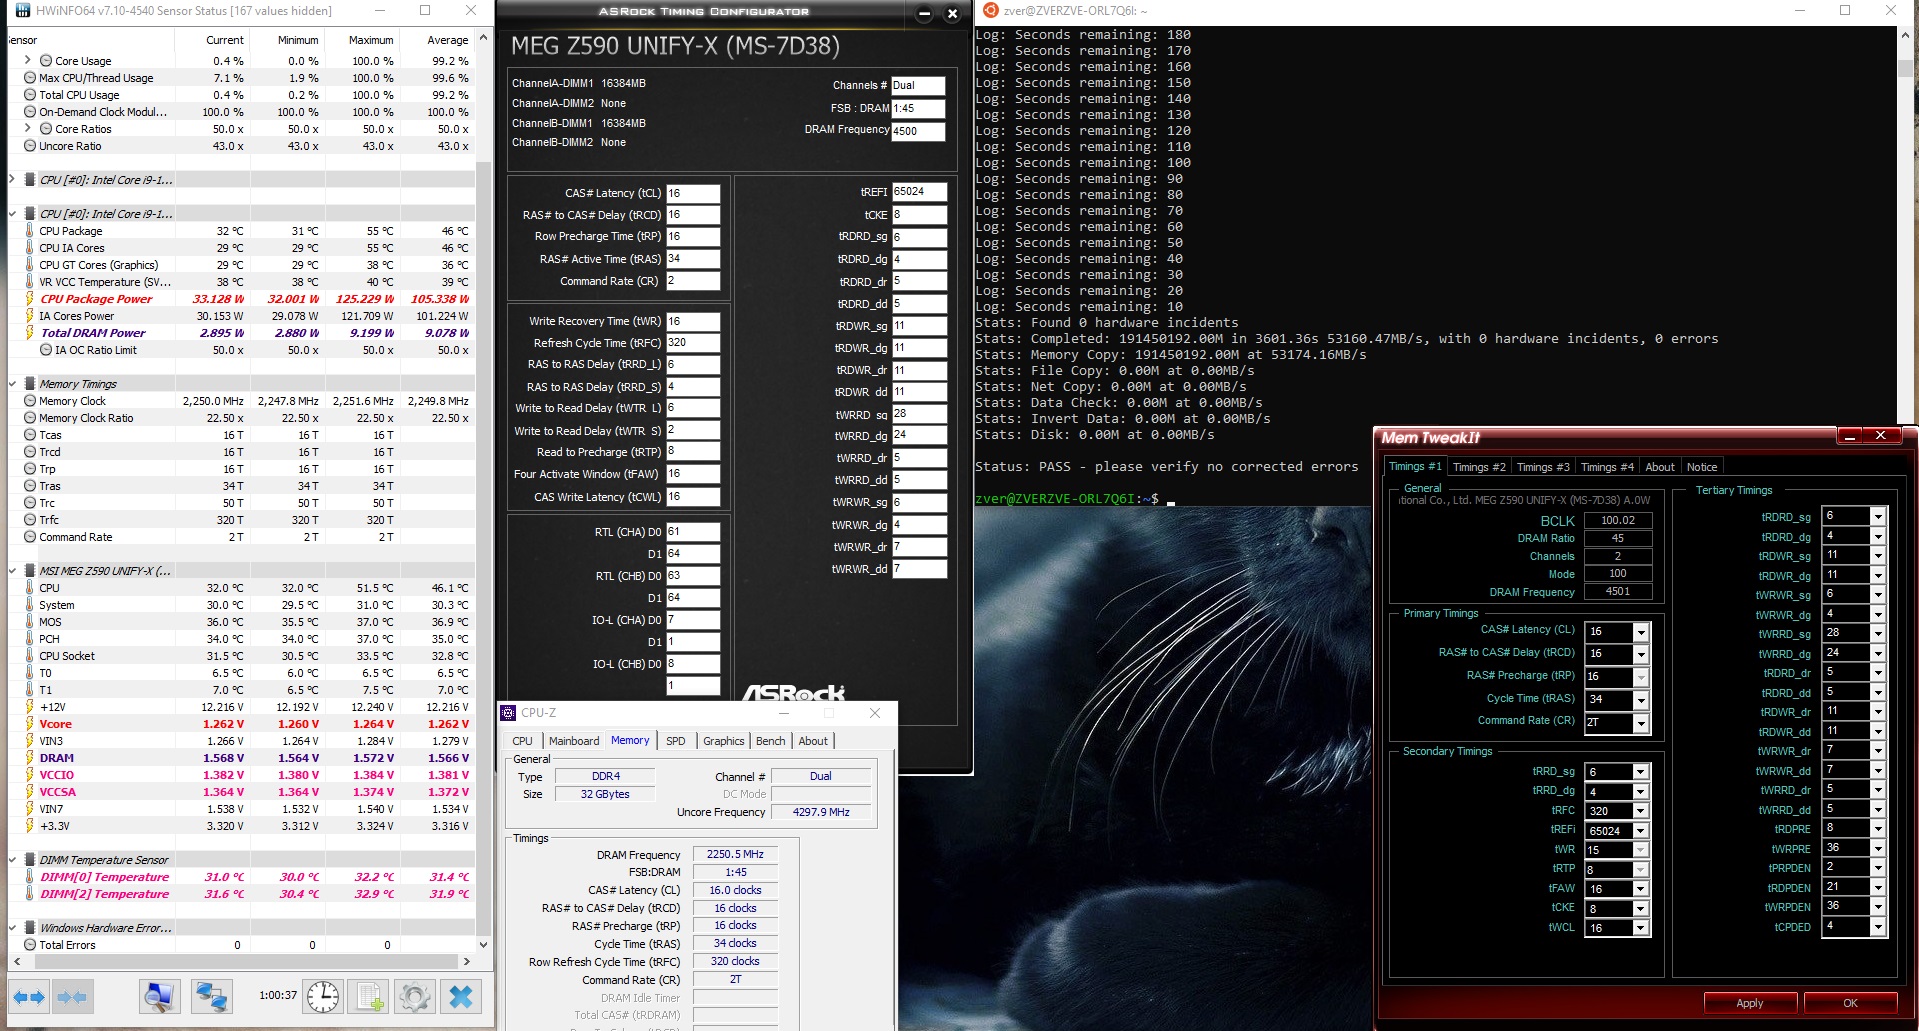Click the lightning icon beside CPU Package Power
Screen dimensions: 1919x1031
[x=30, y=299]
